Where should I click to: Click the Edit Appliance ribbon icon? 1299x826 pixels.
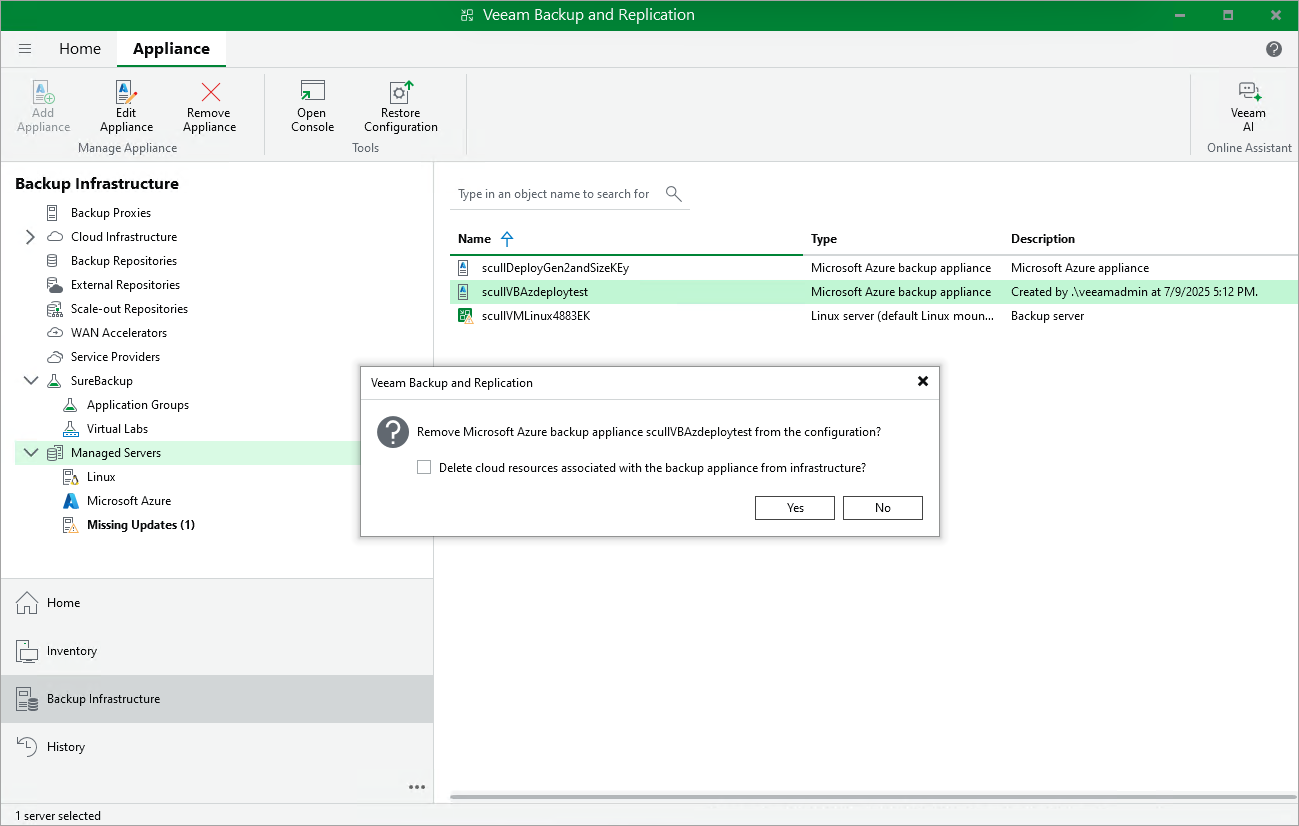126,93
